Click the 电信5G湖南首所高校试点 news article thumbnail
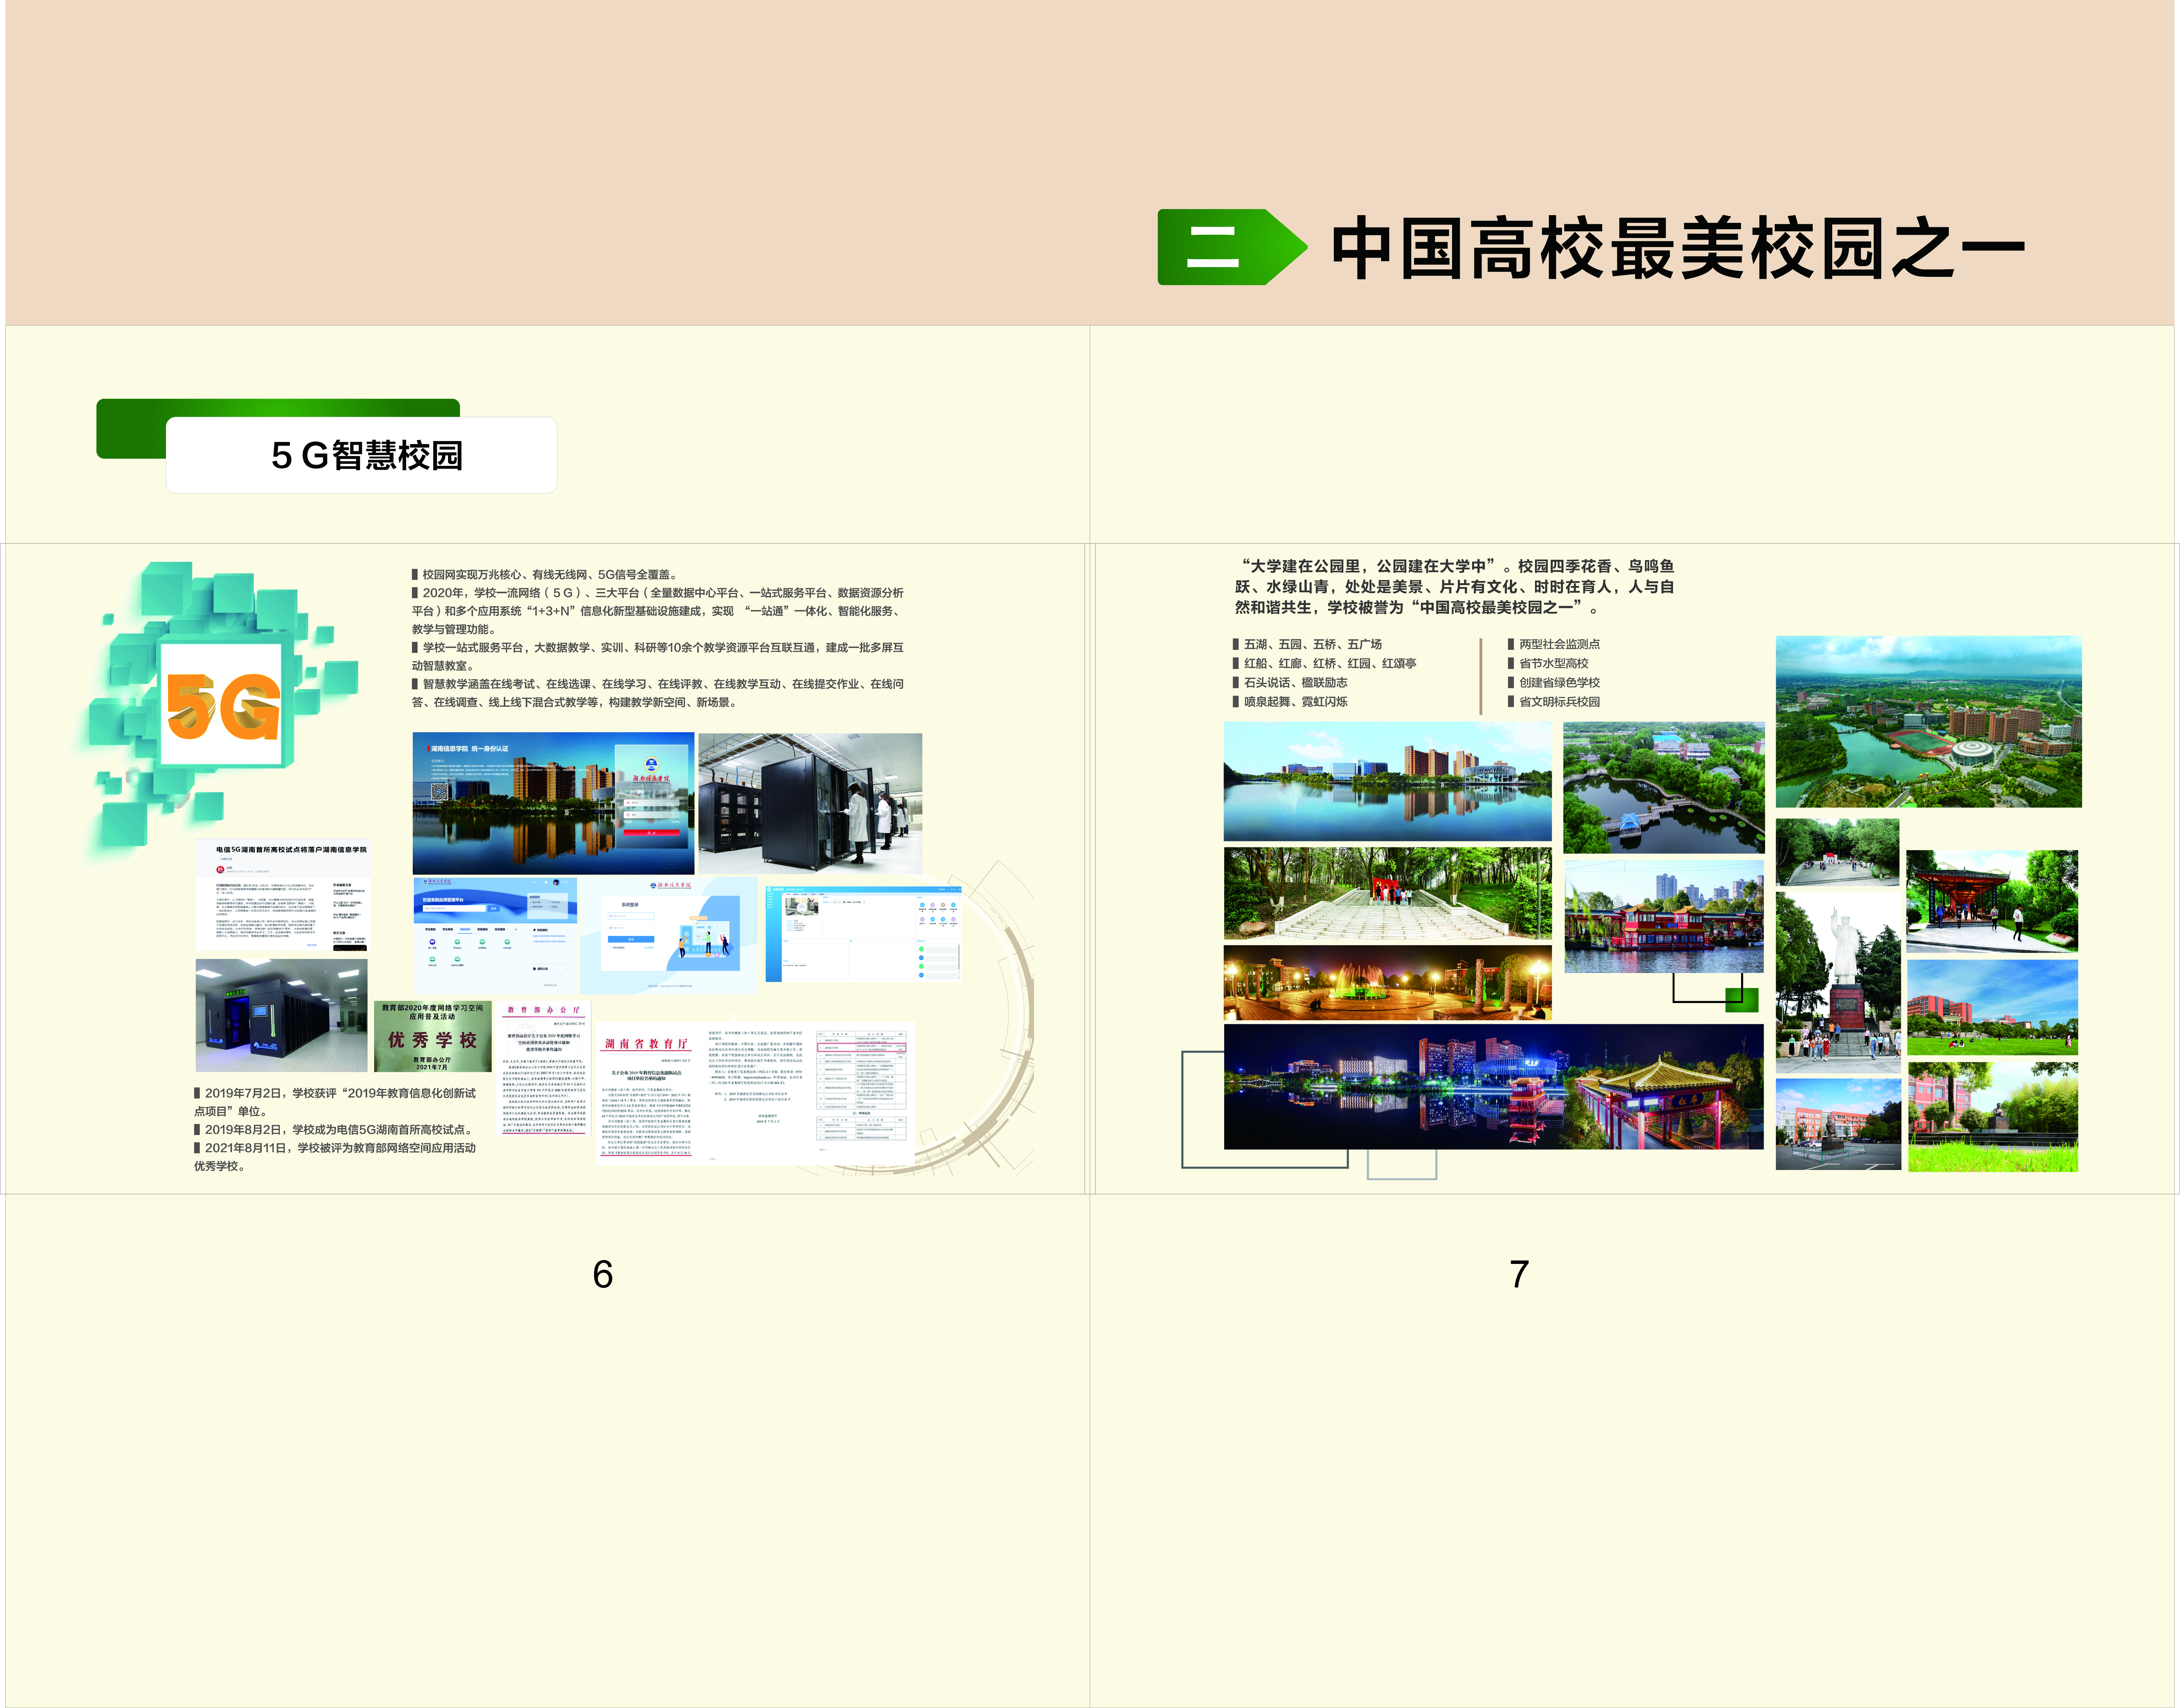This screenshot has width=2180, height=1708. click(x=283, y=895)
